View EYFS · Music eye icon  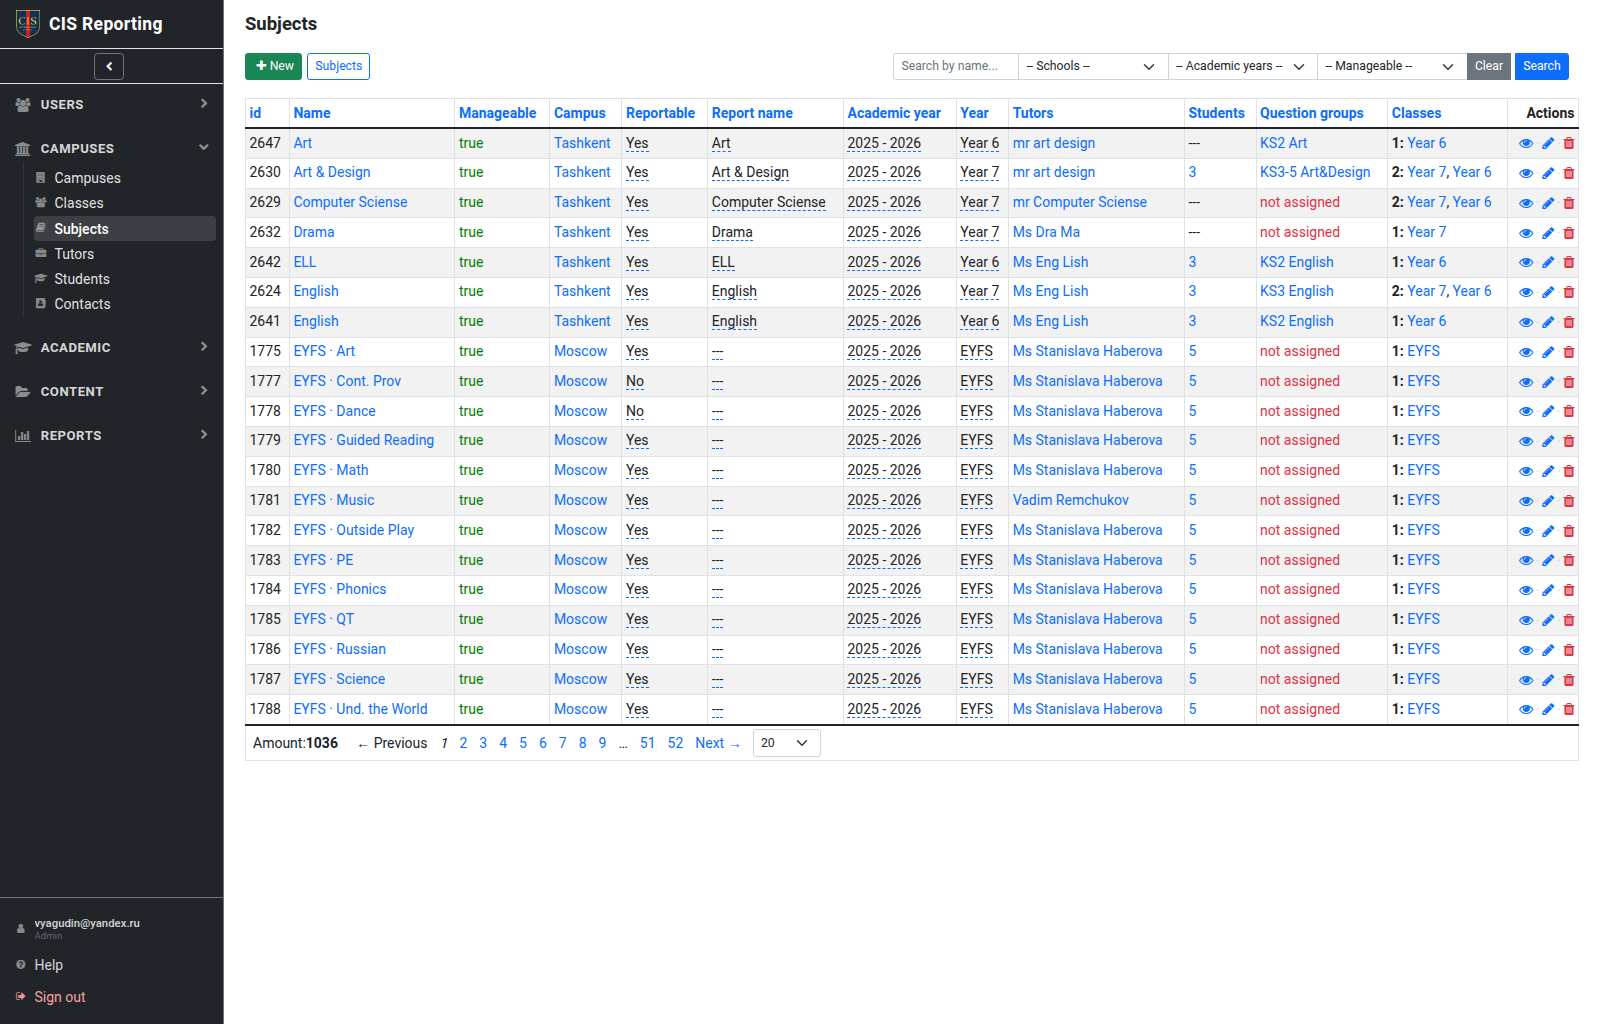pos(1526,501)
